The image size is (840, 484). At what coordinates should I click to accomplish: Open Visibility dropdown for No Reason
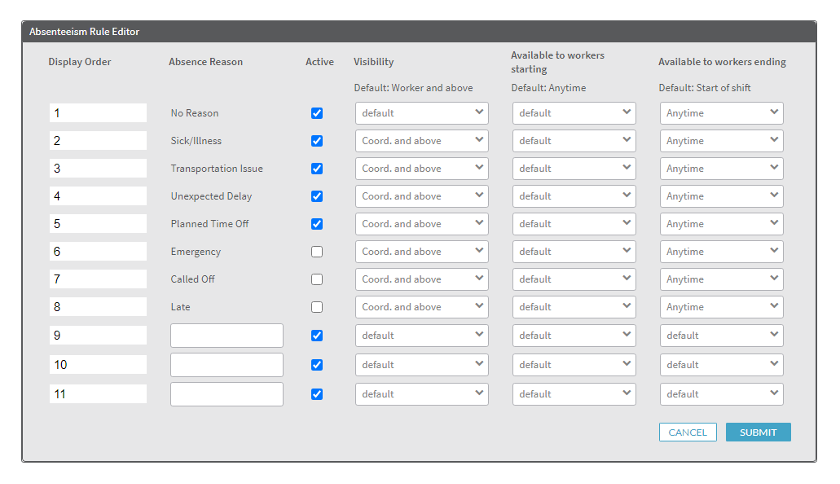tap(422, 113)
